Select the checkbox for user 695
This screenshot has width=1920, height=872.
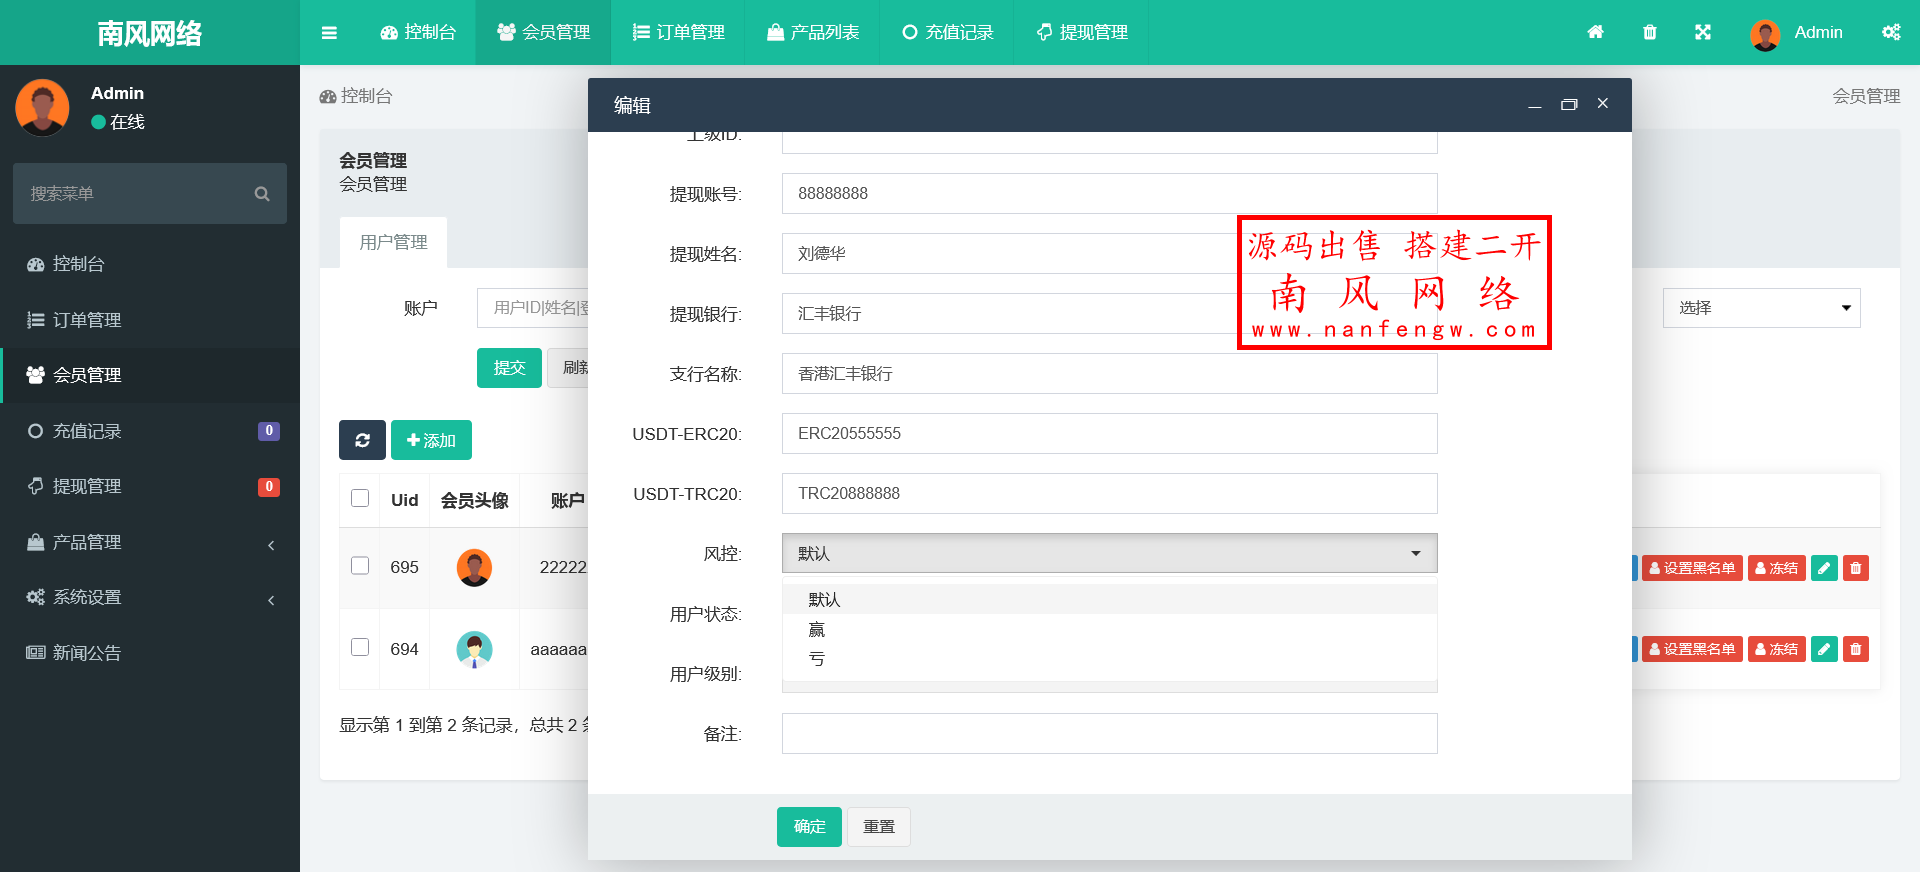[360, 566]
